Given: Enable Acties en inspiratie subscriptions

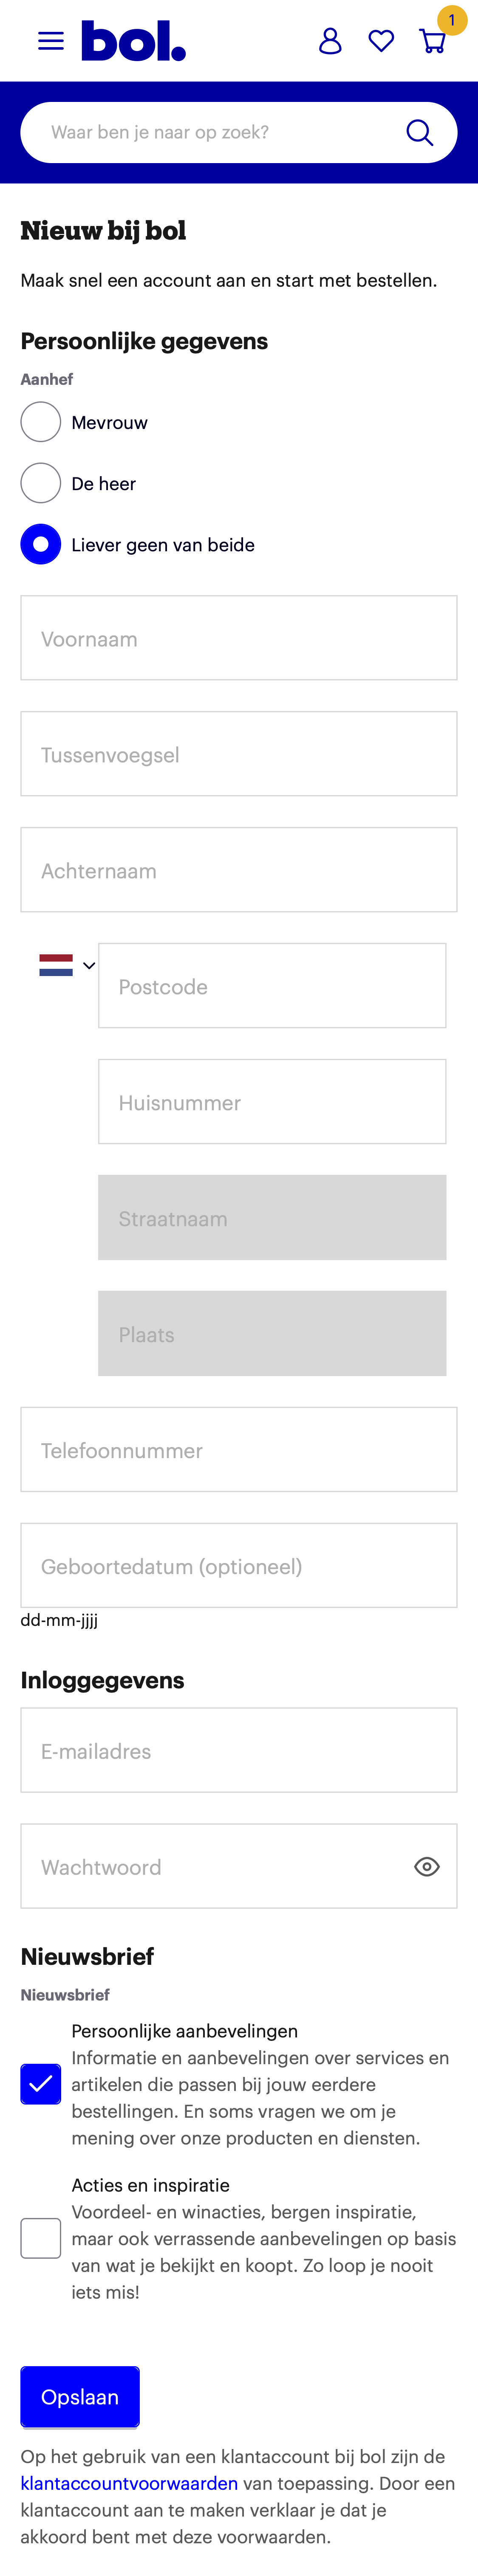Looking at the screenshot, I should click(40, 2238).
